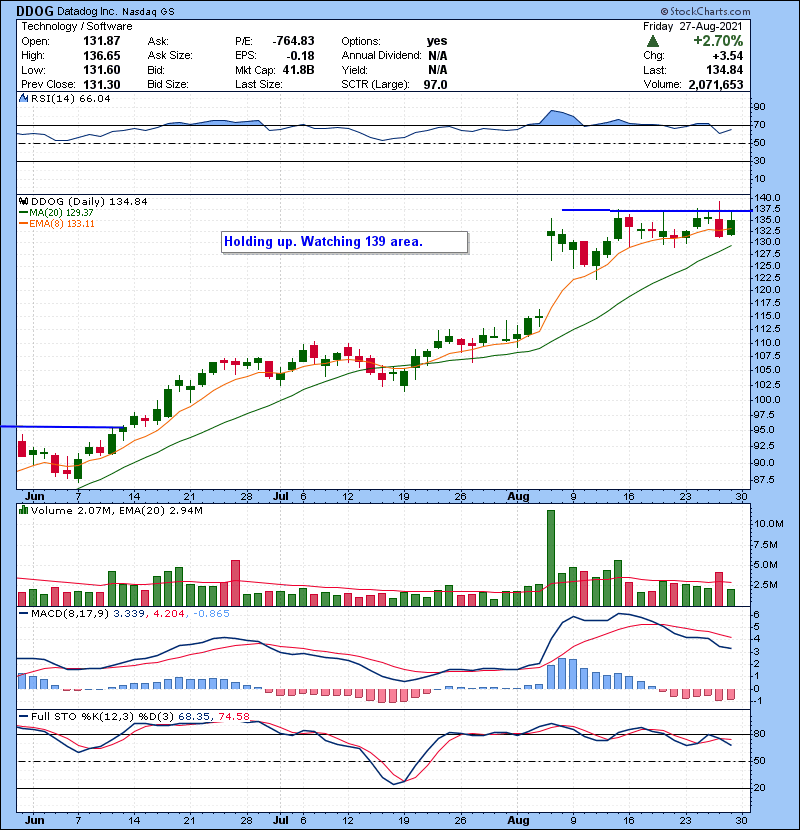Click the blue horizontal line at the 95 level
The height and width of the screenshot is (830, 800).
pyautogui.click(x=60, y=427)
